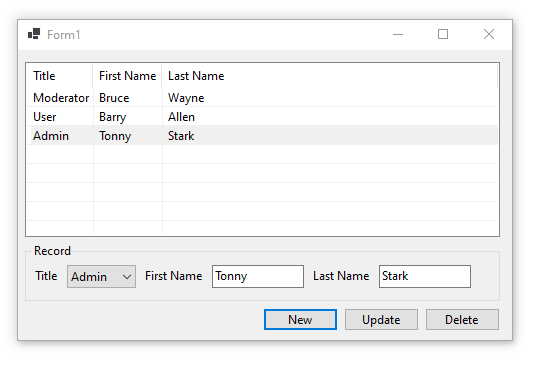Click the Record group box label
The height and width of the screenshot is (367, 542).
tap(52, 251)
